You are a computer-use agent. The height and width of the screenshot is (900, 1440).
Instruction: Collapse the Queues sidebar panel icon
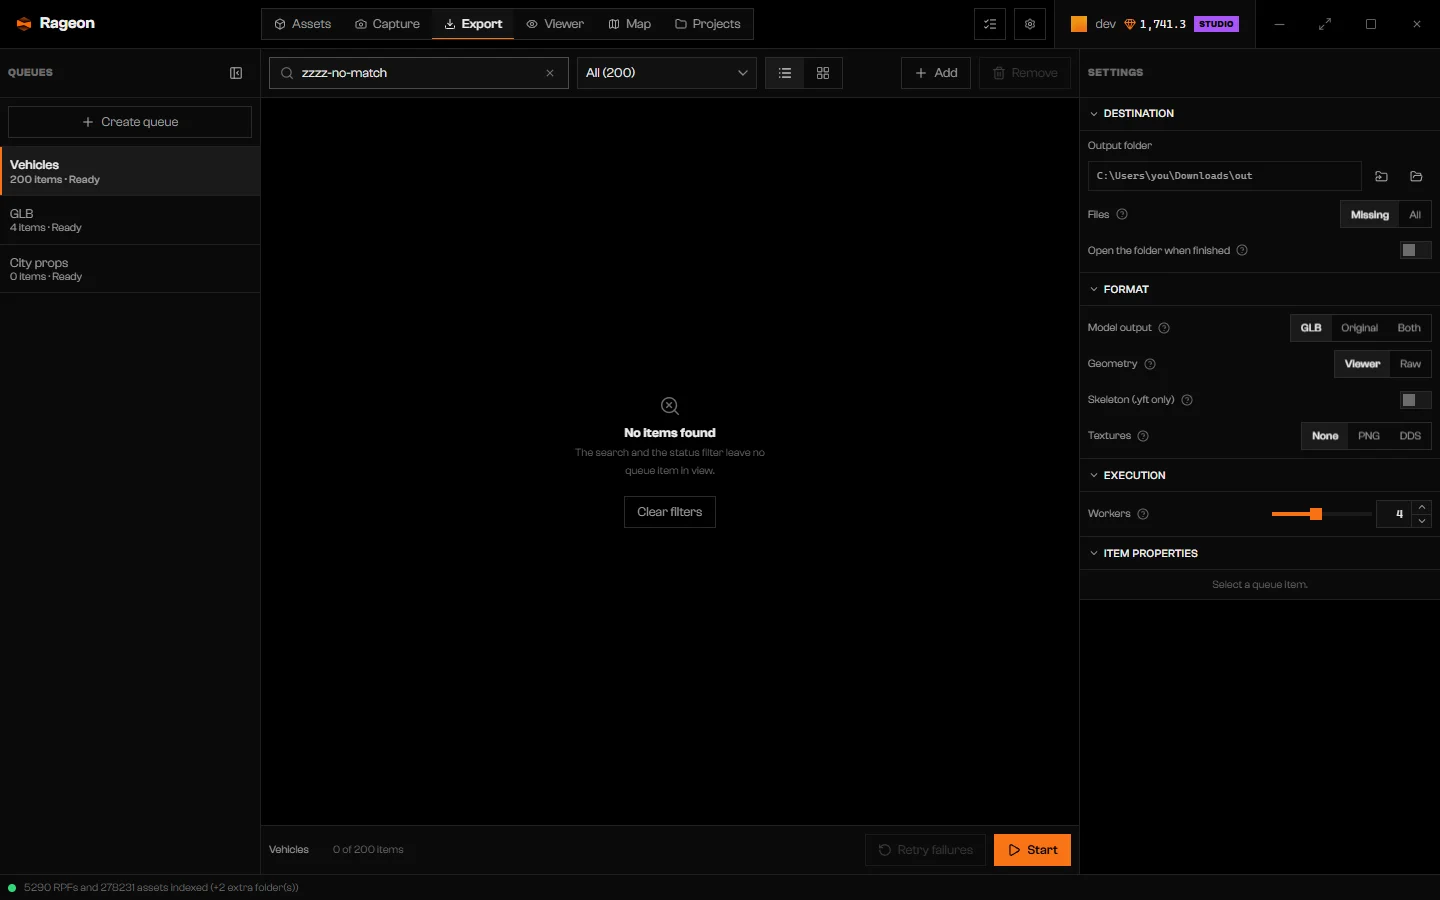tap(236, 73)
